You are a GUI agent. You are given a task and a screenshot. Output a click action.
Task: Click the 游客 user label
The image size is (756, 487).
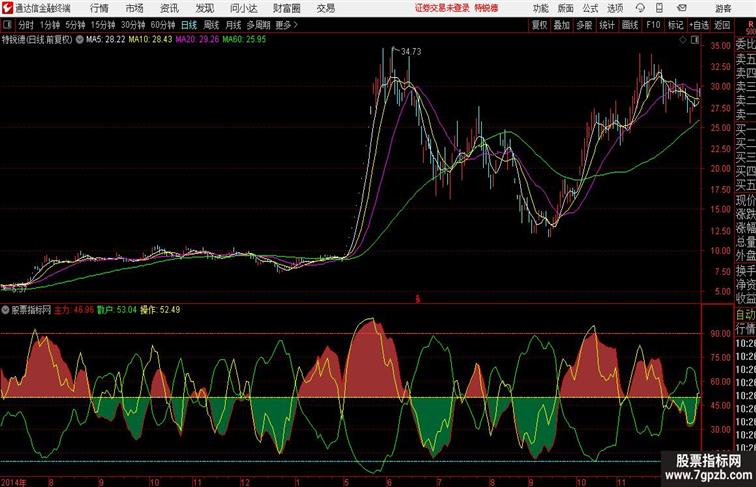[x=723, y=8]
